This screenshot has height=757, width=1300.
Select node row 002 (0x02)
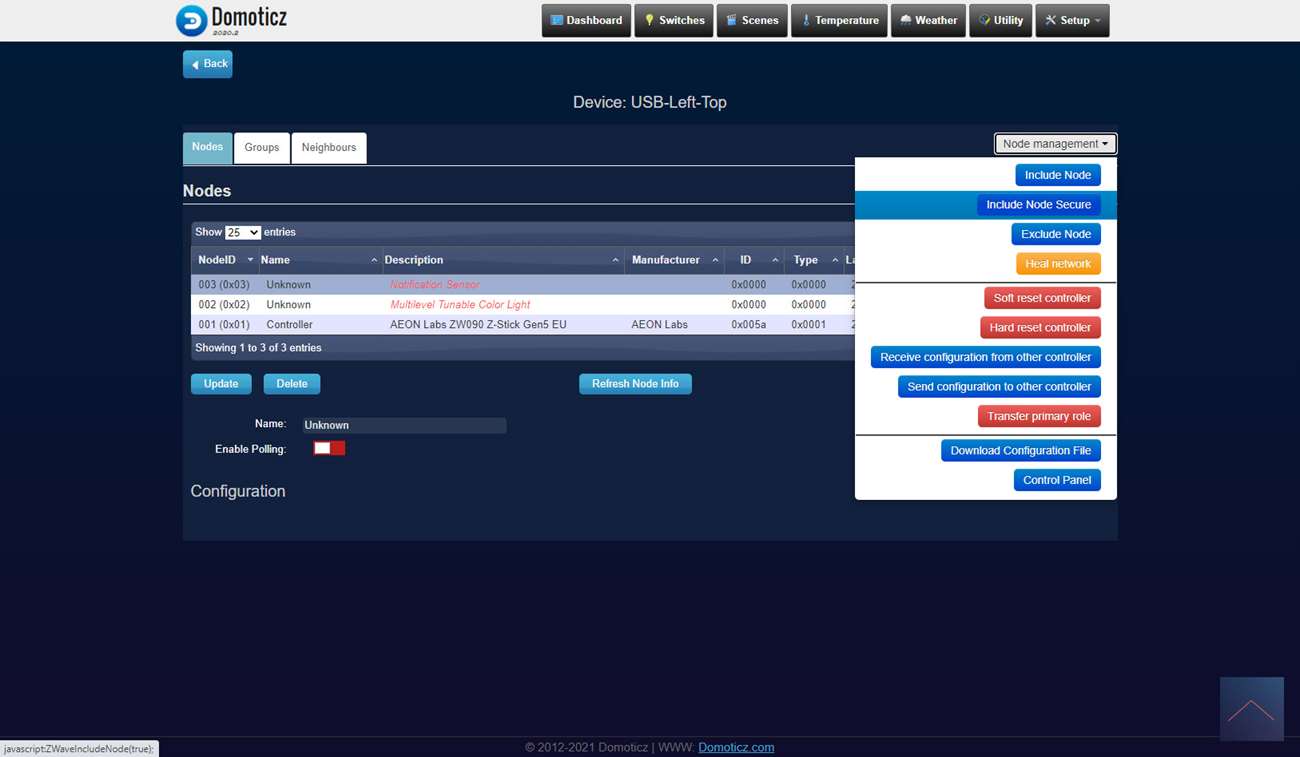(x=523, y=305)
